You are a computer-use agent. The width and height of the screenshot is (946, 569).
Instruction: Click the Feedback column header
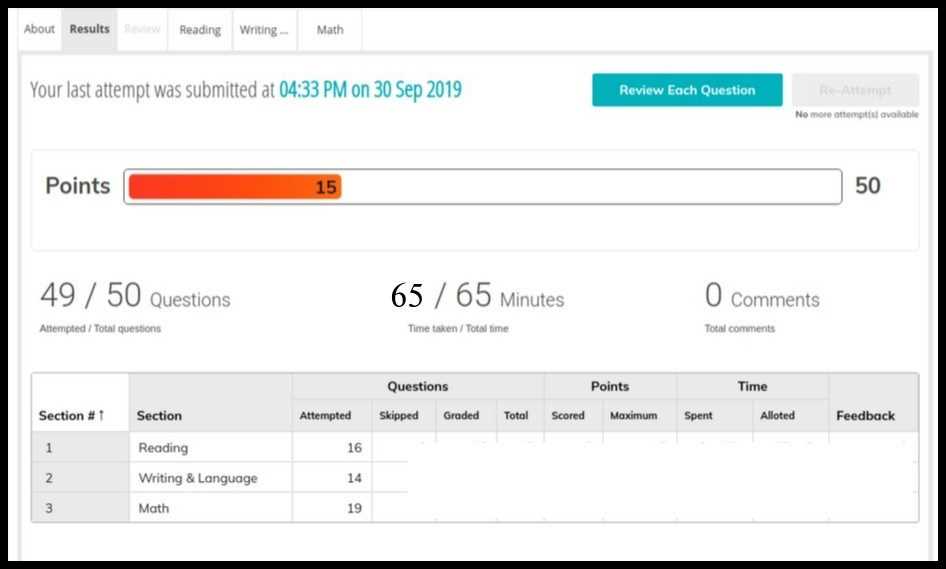pyautogui.click(x=866, y=415)
